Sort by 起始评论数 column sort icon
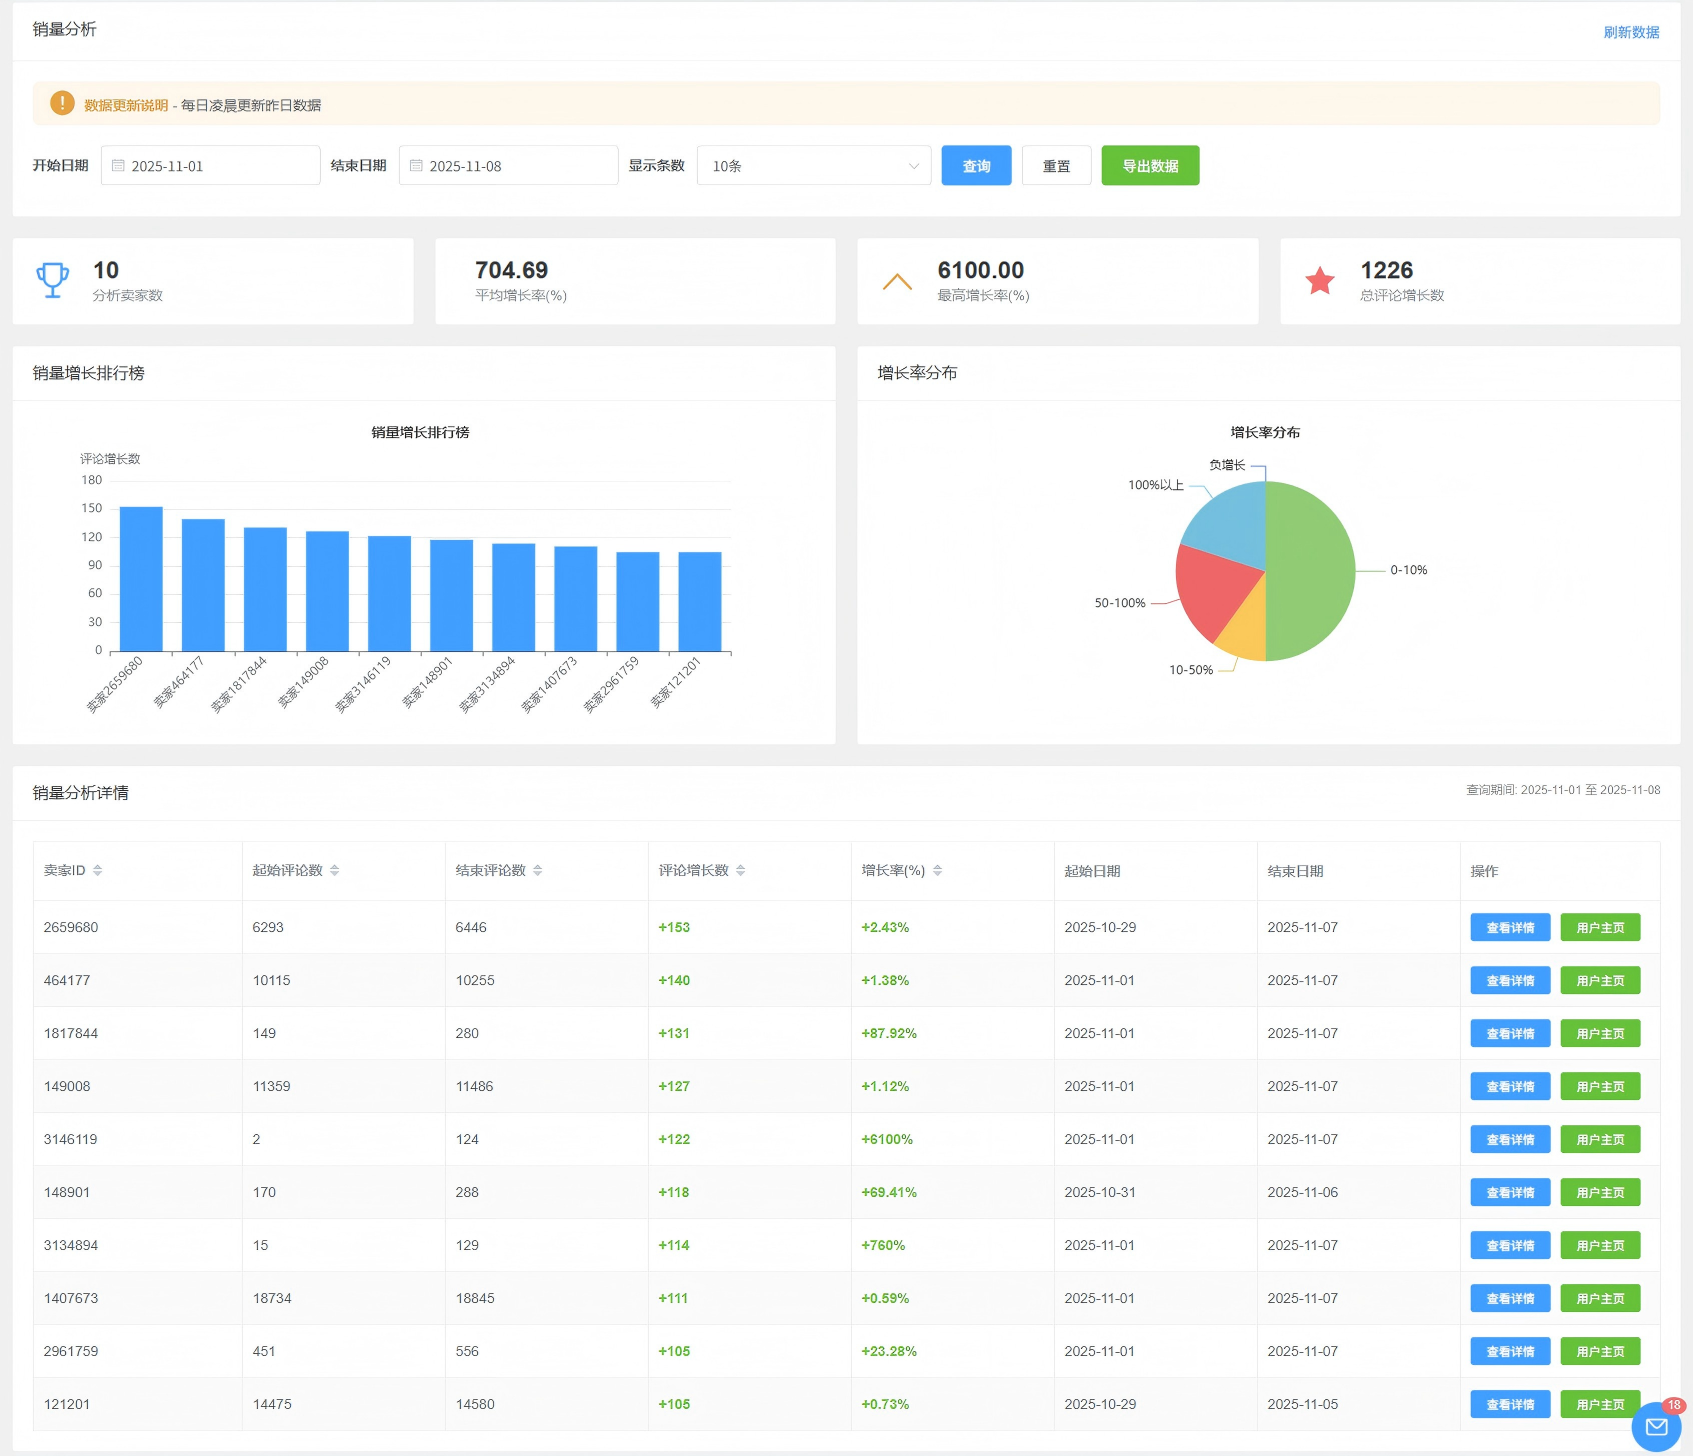 pos(334,870)
